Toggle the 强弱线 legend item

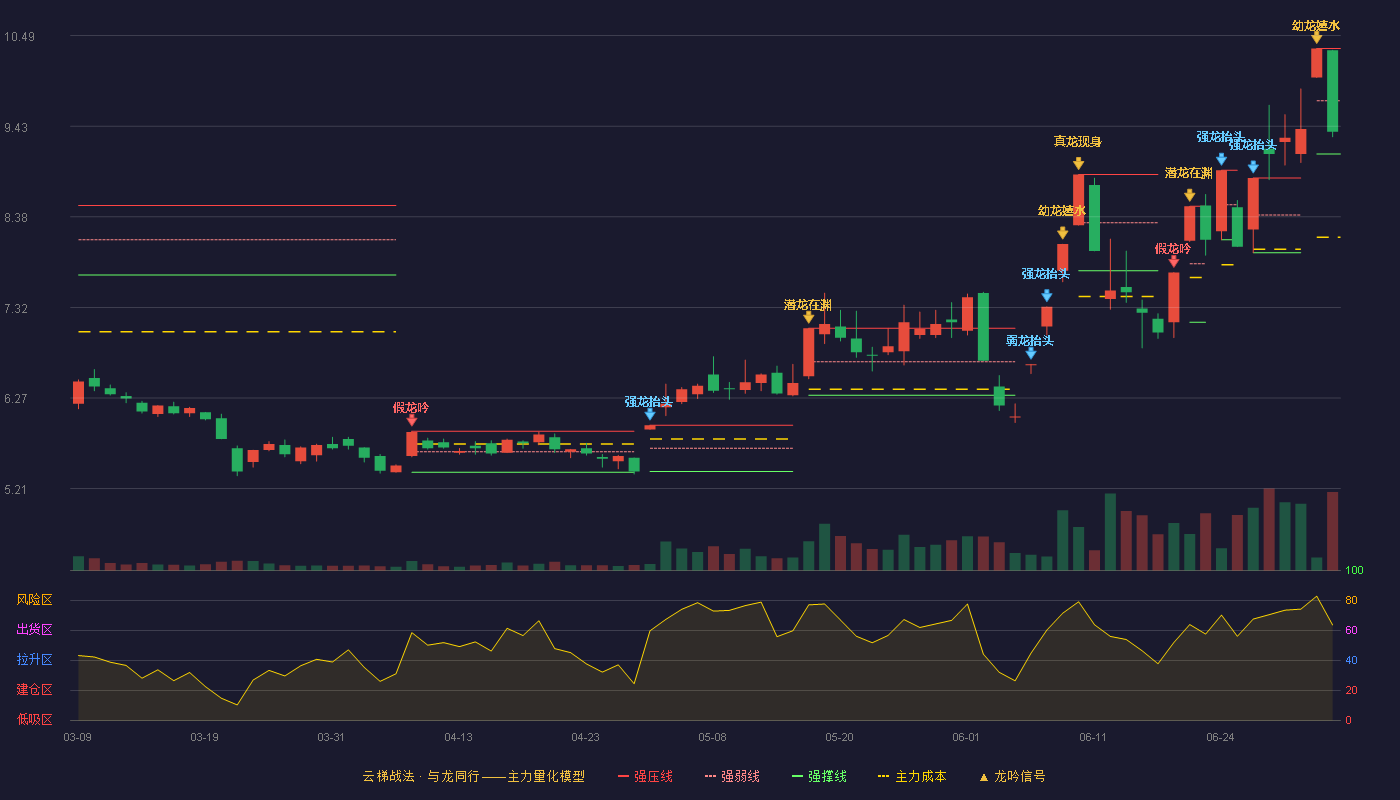(732, 776)
